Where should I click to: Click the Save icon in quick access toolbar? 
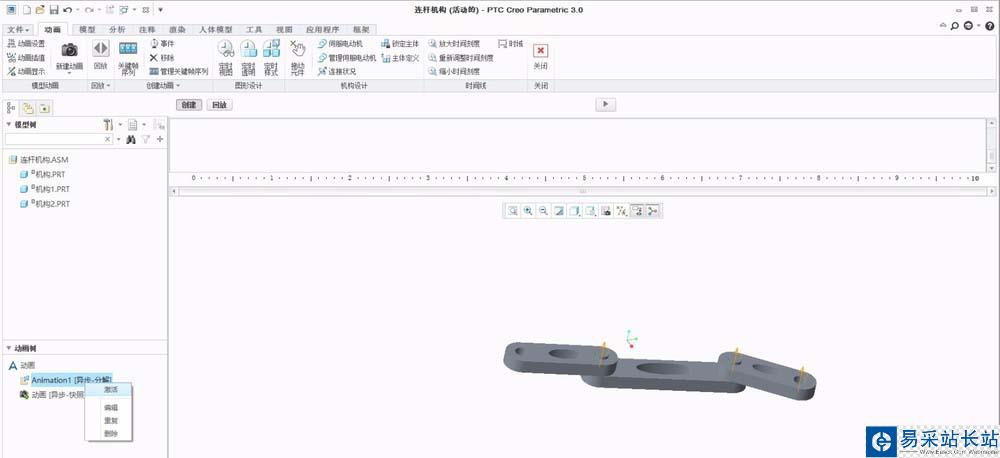[54, 10]
